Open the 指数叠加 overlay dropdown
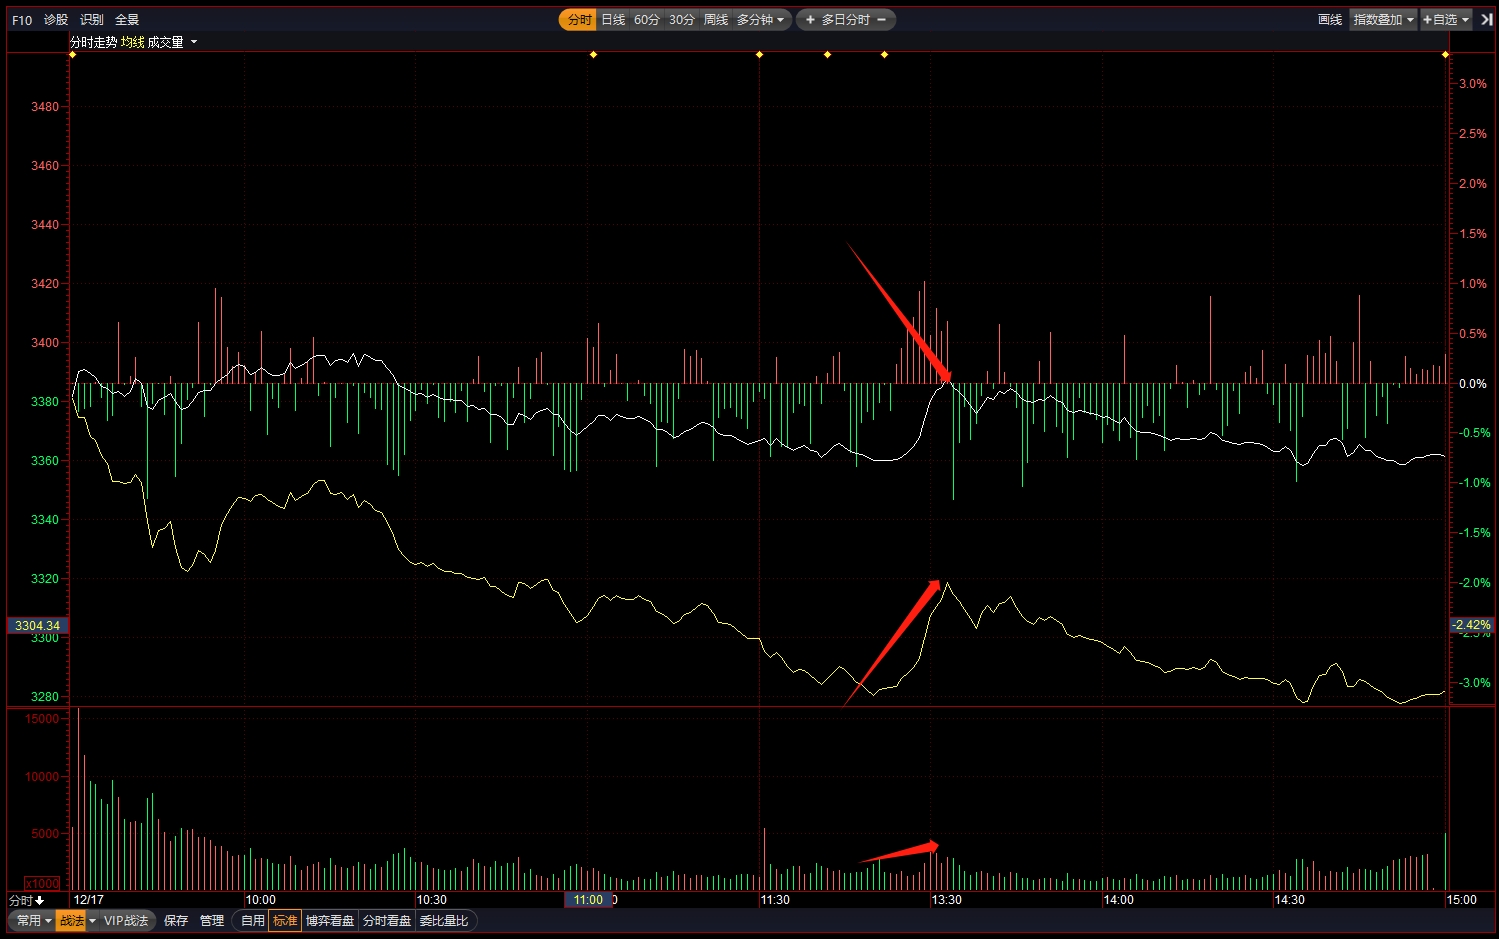1499x939 pixels. click(1384, 20)
